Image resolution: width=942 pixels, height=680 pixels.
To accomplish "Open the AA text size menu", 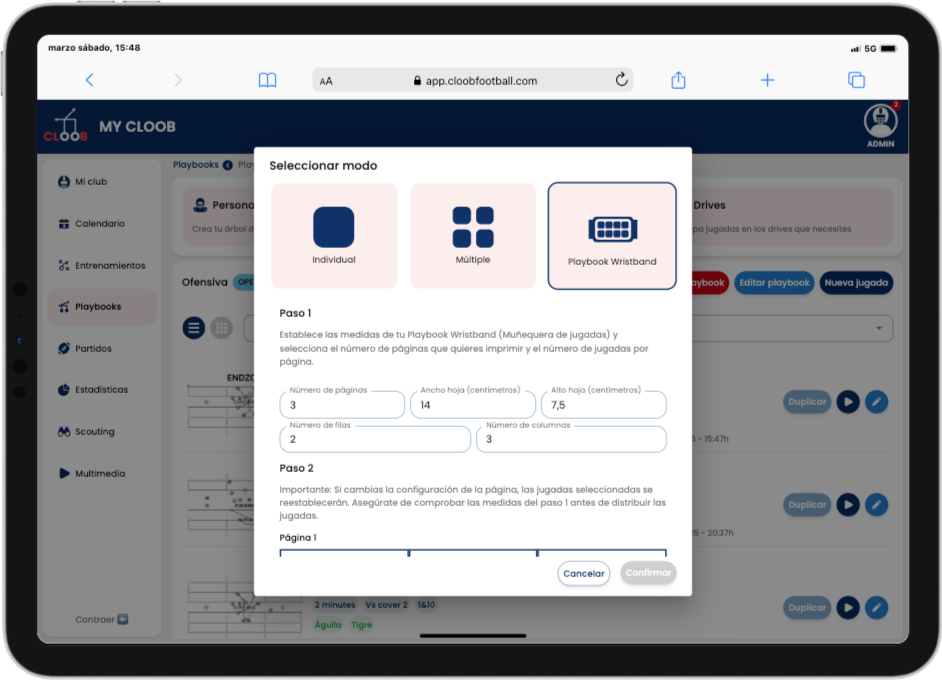I will (326, 81).
